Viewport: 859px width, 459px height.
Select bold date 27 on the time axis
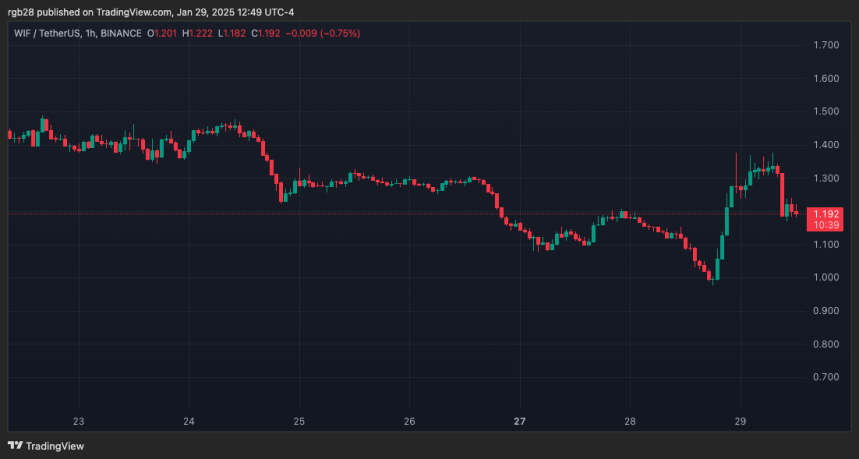(x=519, y=421)
